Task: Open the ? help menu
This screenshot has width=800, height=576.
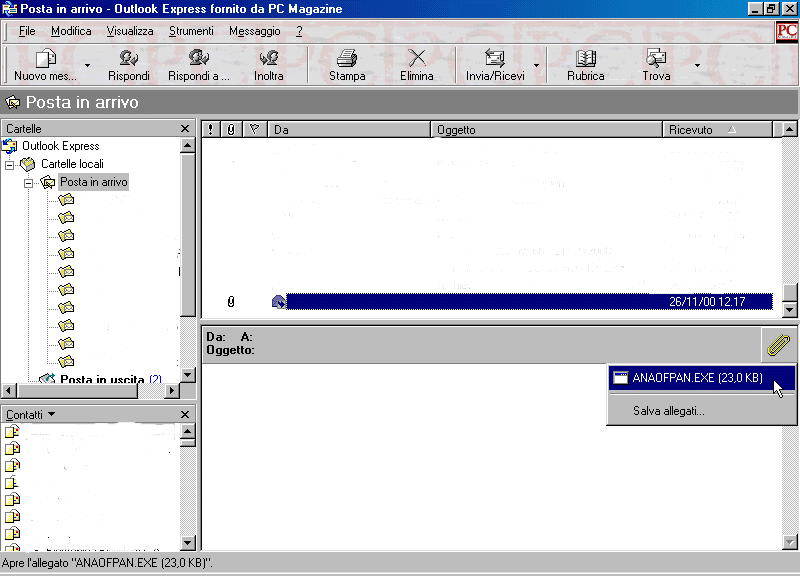Action: point(299,31)
